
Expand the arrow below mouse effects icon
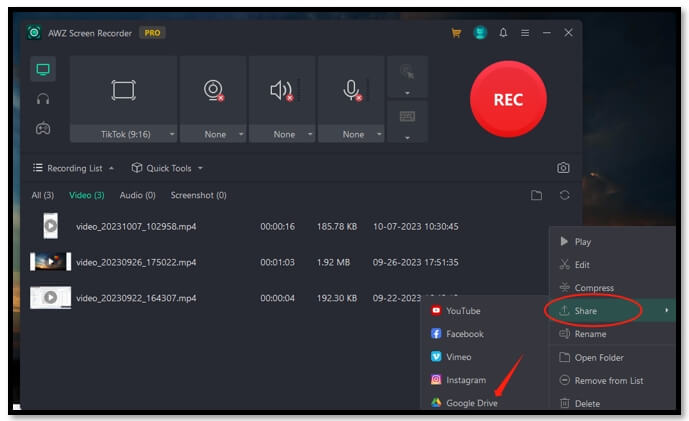[407, 93]
